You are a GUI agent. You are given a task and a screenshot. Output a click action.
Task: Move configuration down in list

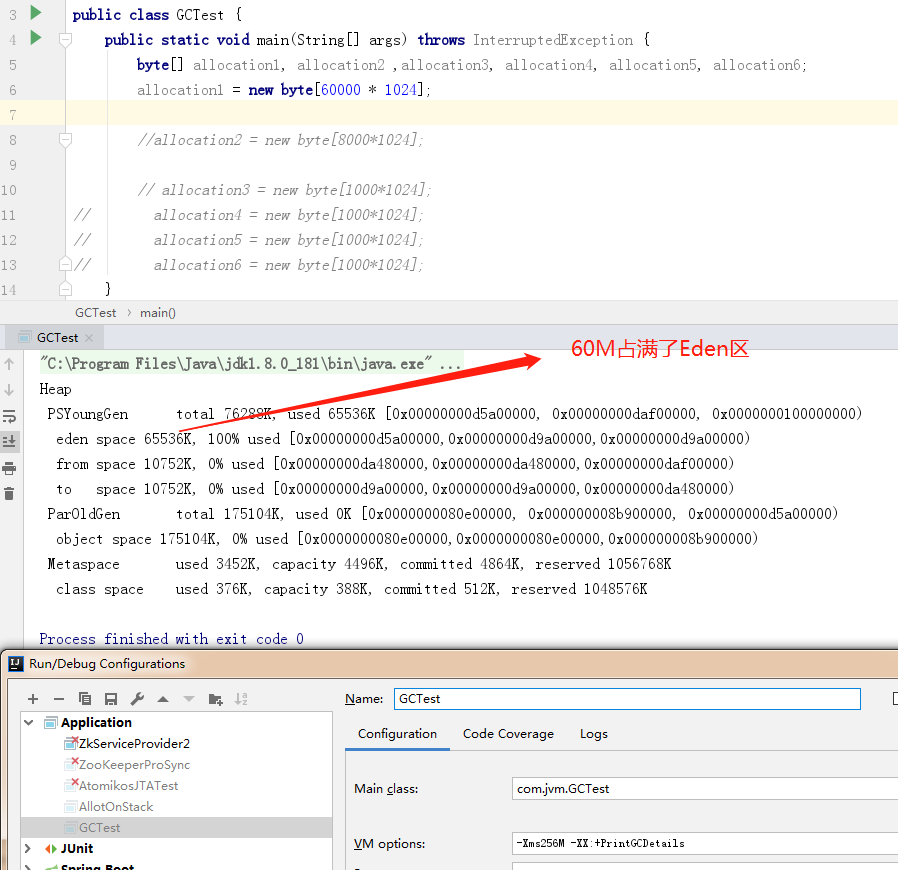[x=189, y=699]
